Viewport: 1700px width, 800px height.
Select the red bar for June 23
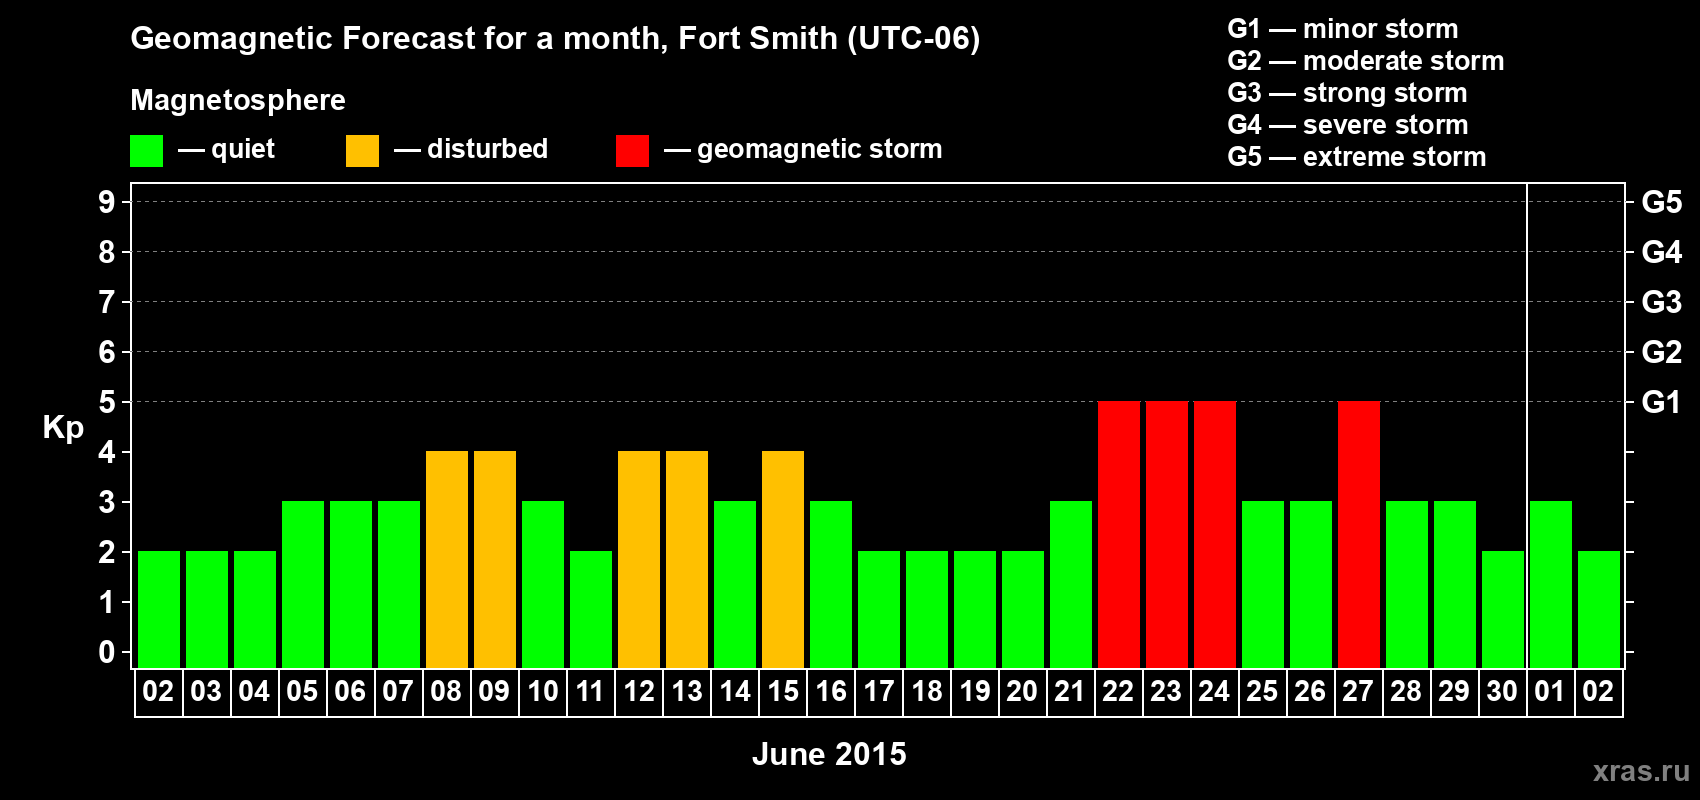point(1167,534)
